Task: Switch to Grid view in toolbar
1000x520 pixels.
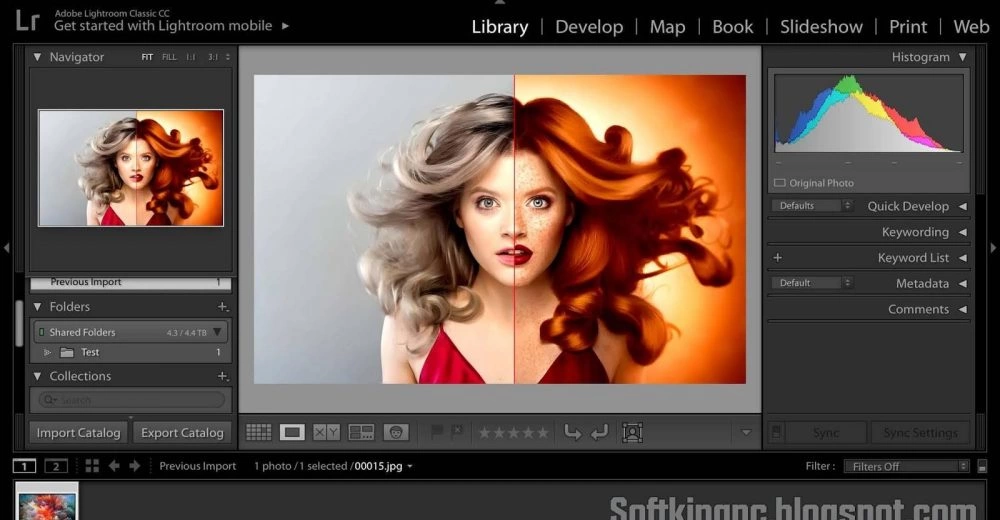Action: [x=259, y=433]
